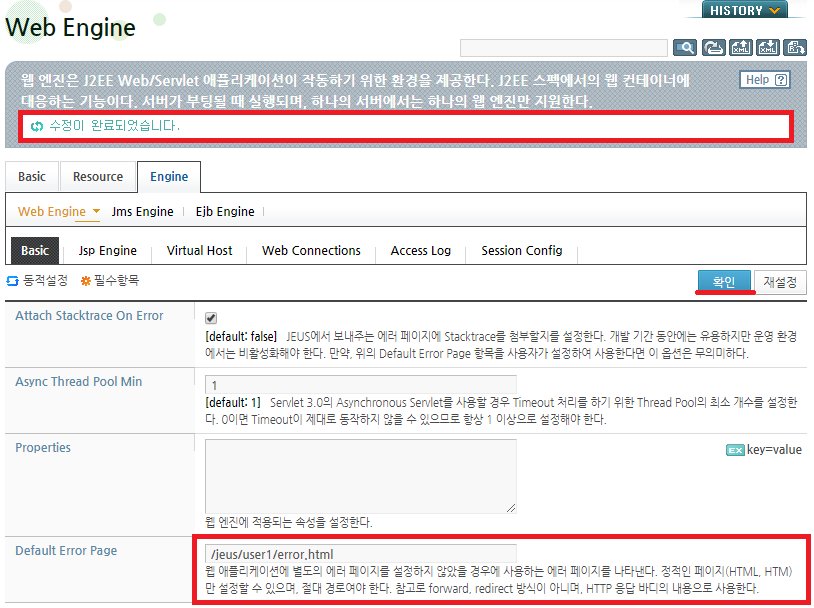The width and height of the screenshot is (814, 608).
Task: Select the Basic sub-tab under Web Engine
Action: (x=35, y=251)
